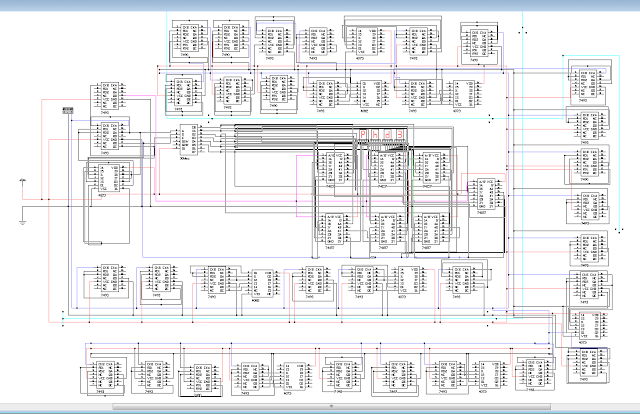This screenshot has width=640, height=414.
Task: Select the leftmost chip in the bottom row
Action: tap(103, 375)
